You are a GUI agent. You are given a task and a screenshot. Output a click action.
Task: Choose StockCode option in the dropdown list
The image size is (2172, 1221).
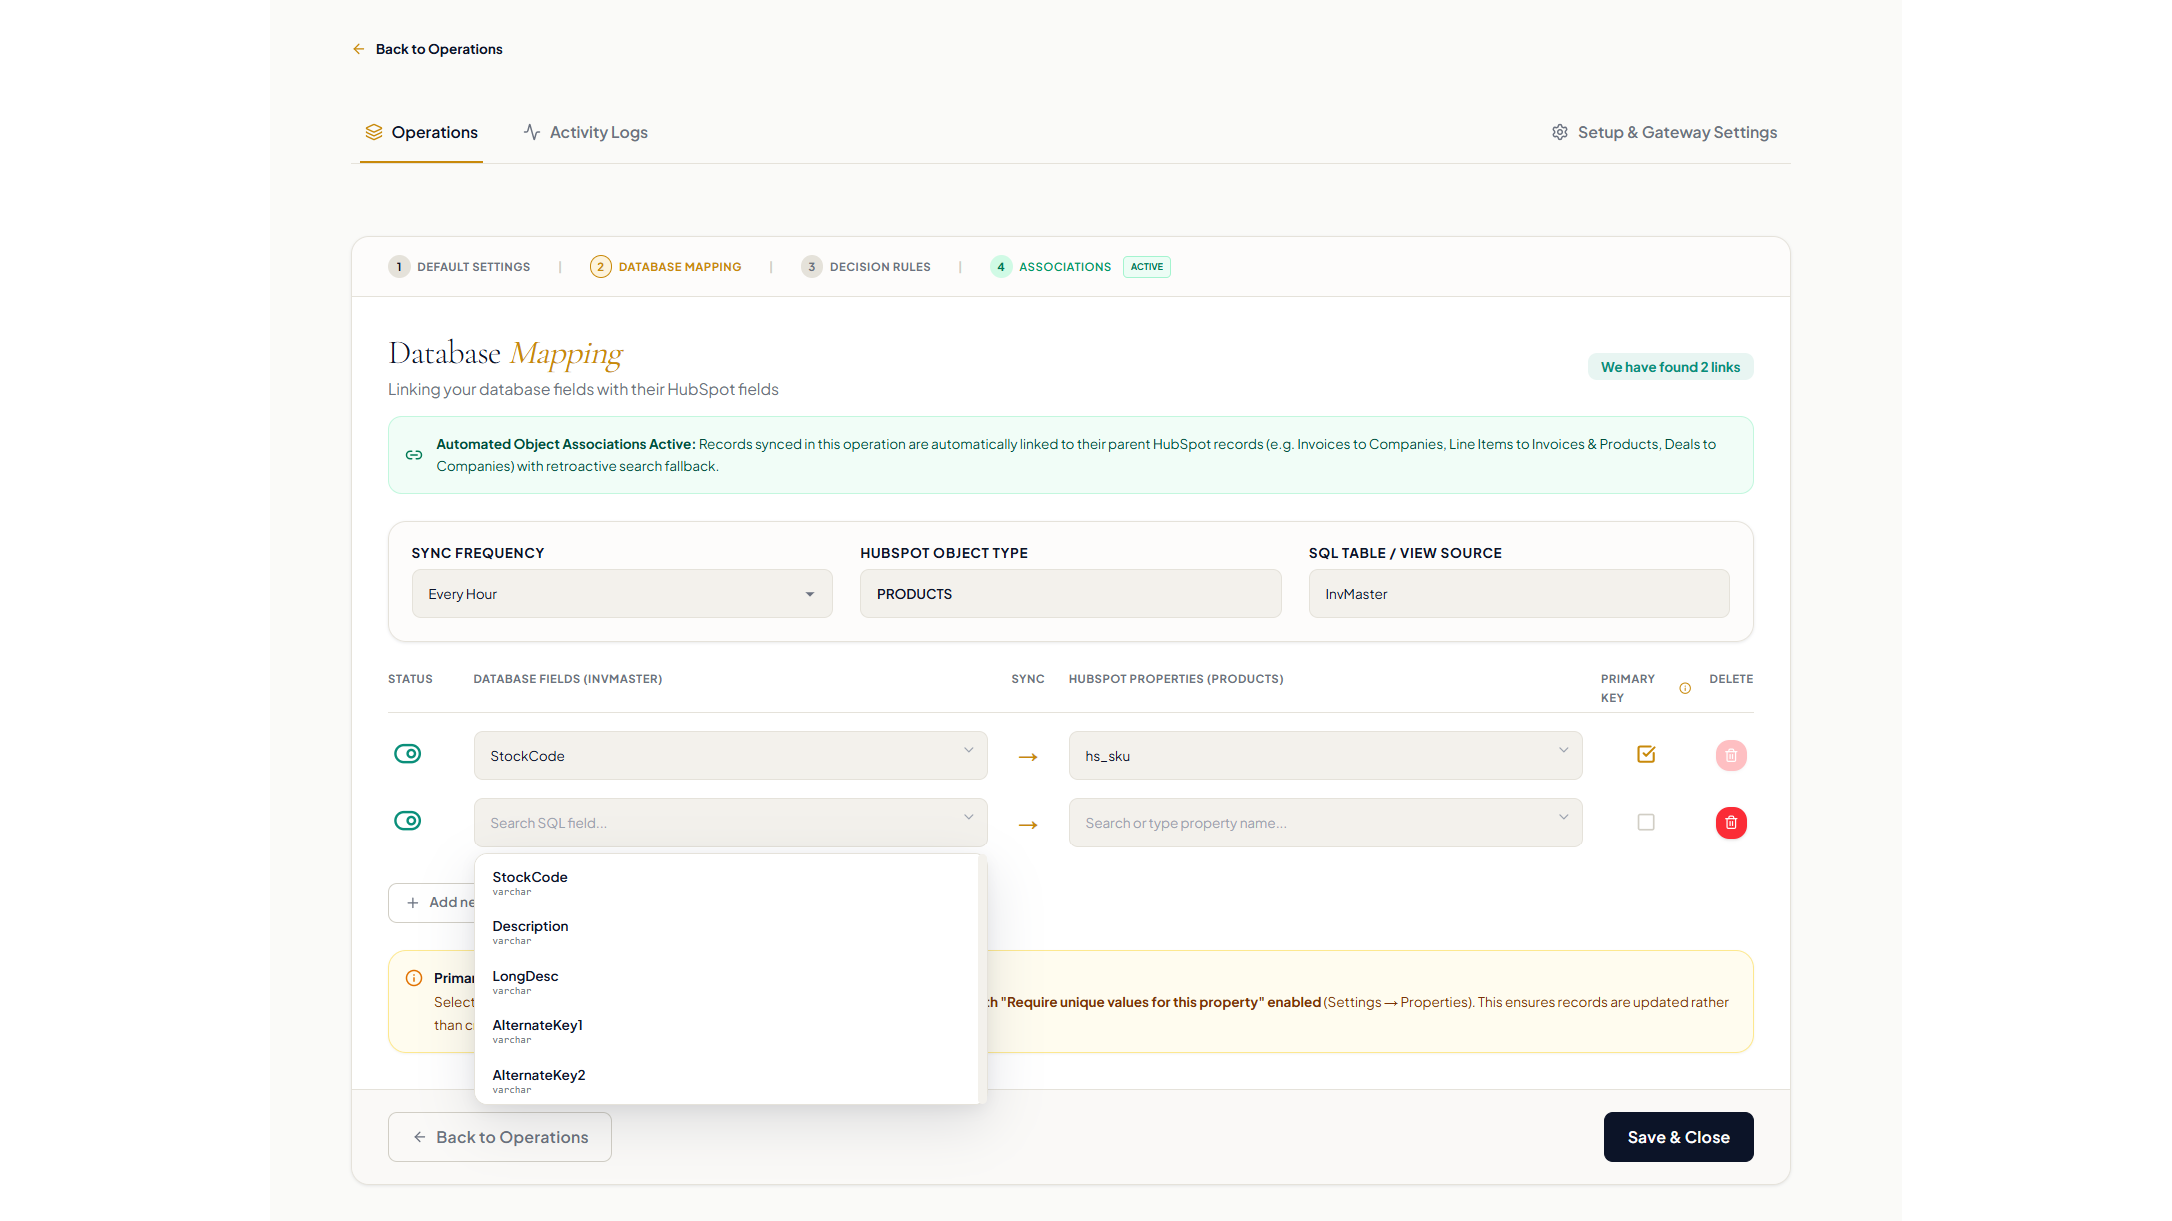click(727, 883)
